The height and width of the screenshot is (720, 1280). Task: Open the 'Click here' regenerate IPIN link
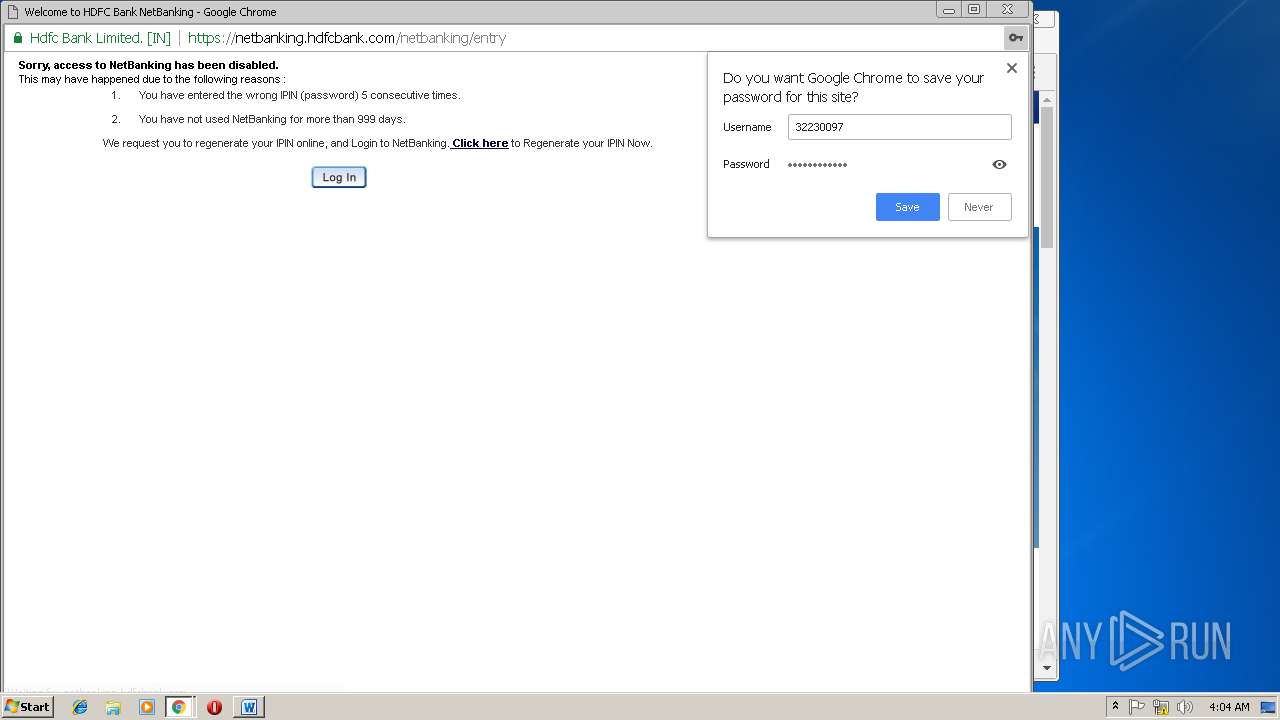[480, 143]
